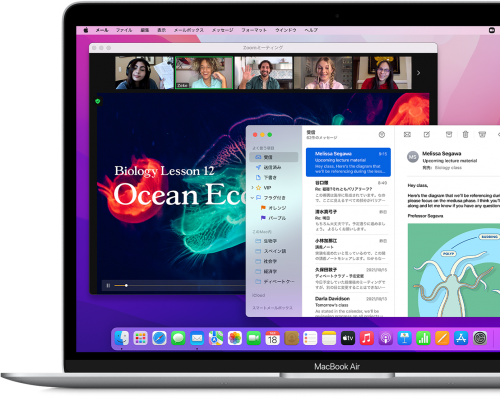Click the junk mail icon in Mail toolbar
500x397 pixels.
point(482,134)
